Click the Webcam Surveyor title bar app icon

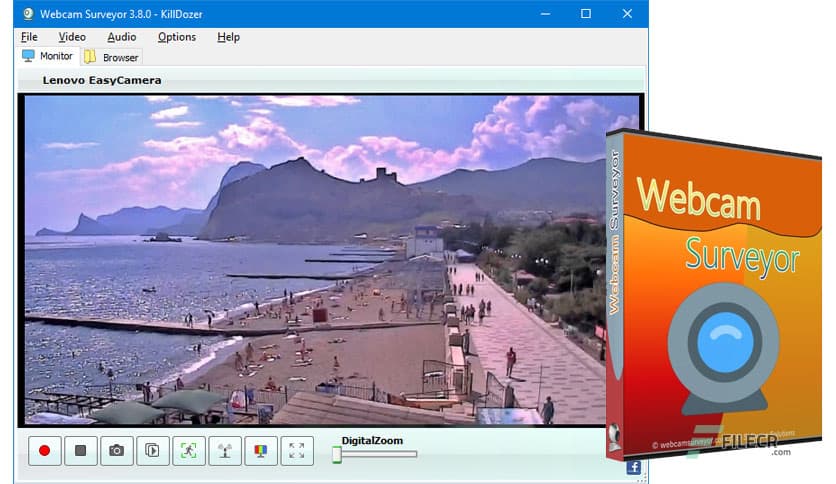tap(28, 14)
